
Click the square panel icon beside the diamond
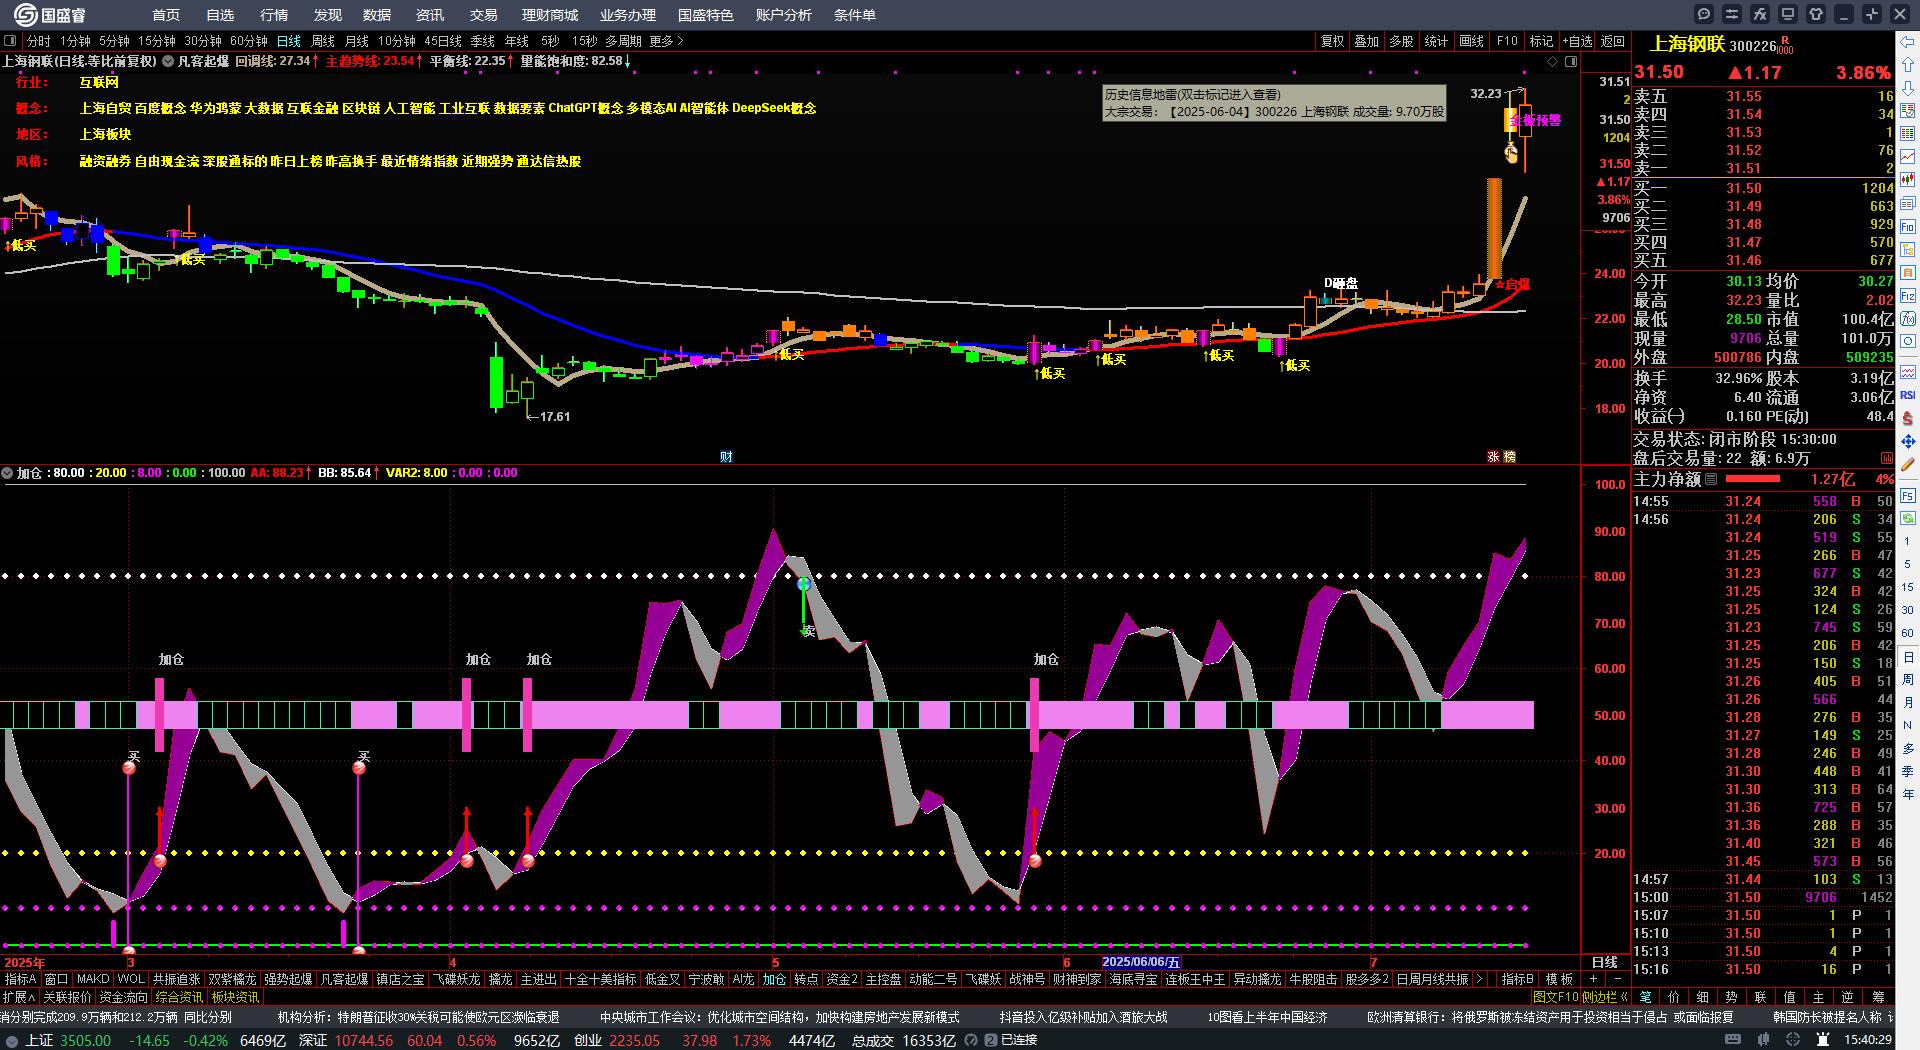[1571, 61]
